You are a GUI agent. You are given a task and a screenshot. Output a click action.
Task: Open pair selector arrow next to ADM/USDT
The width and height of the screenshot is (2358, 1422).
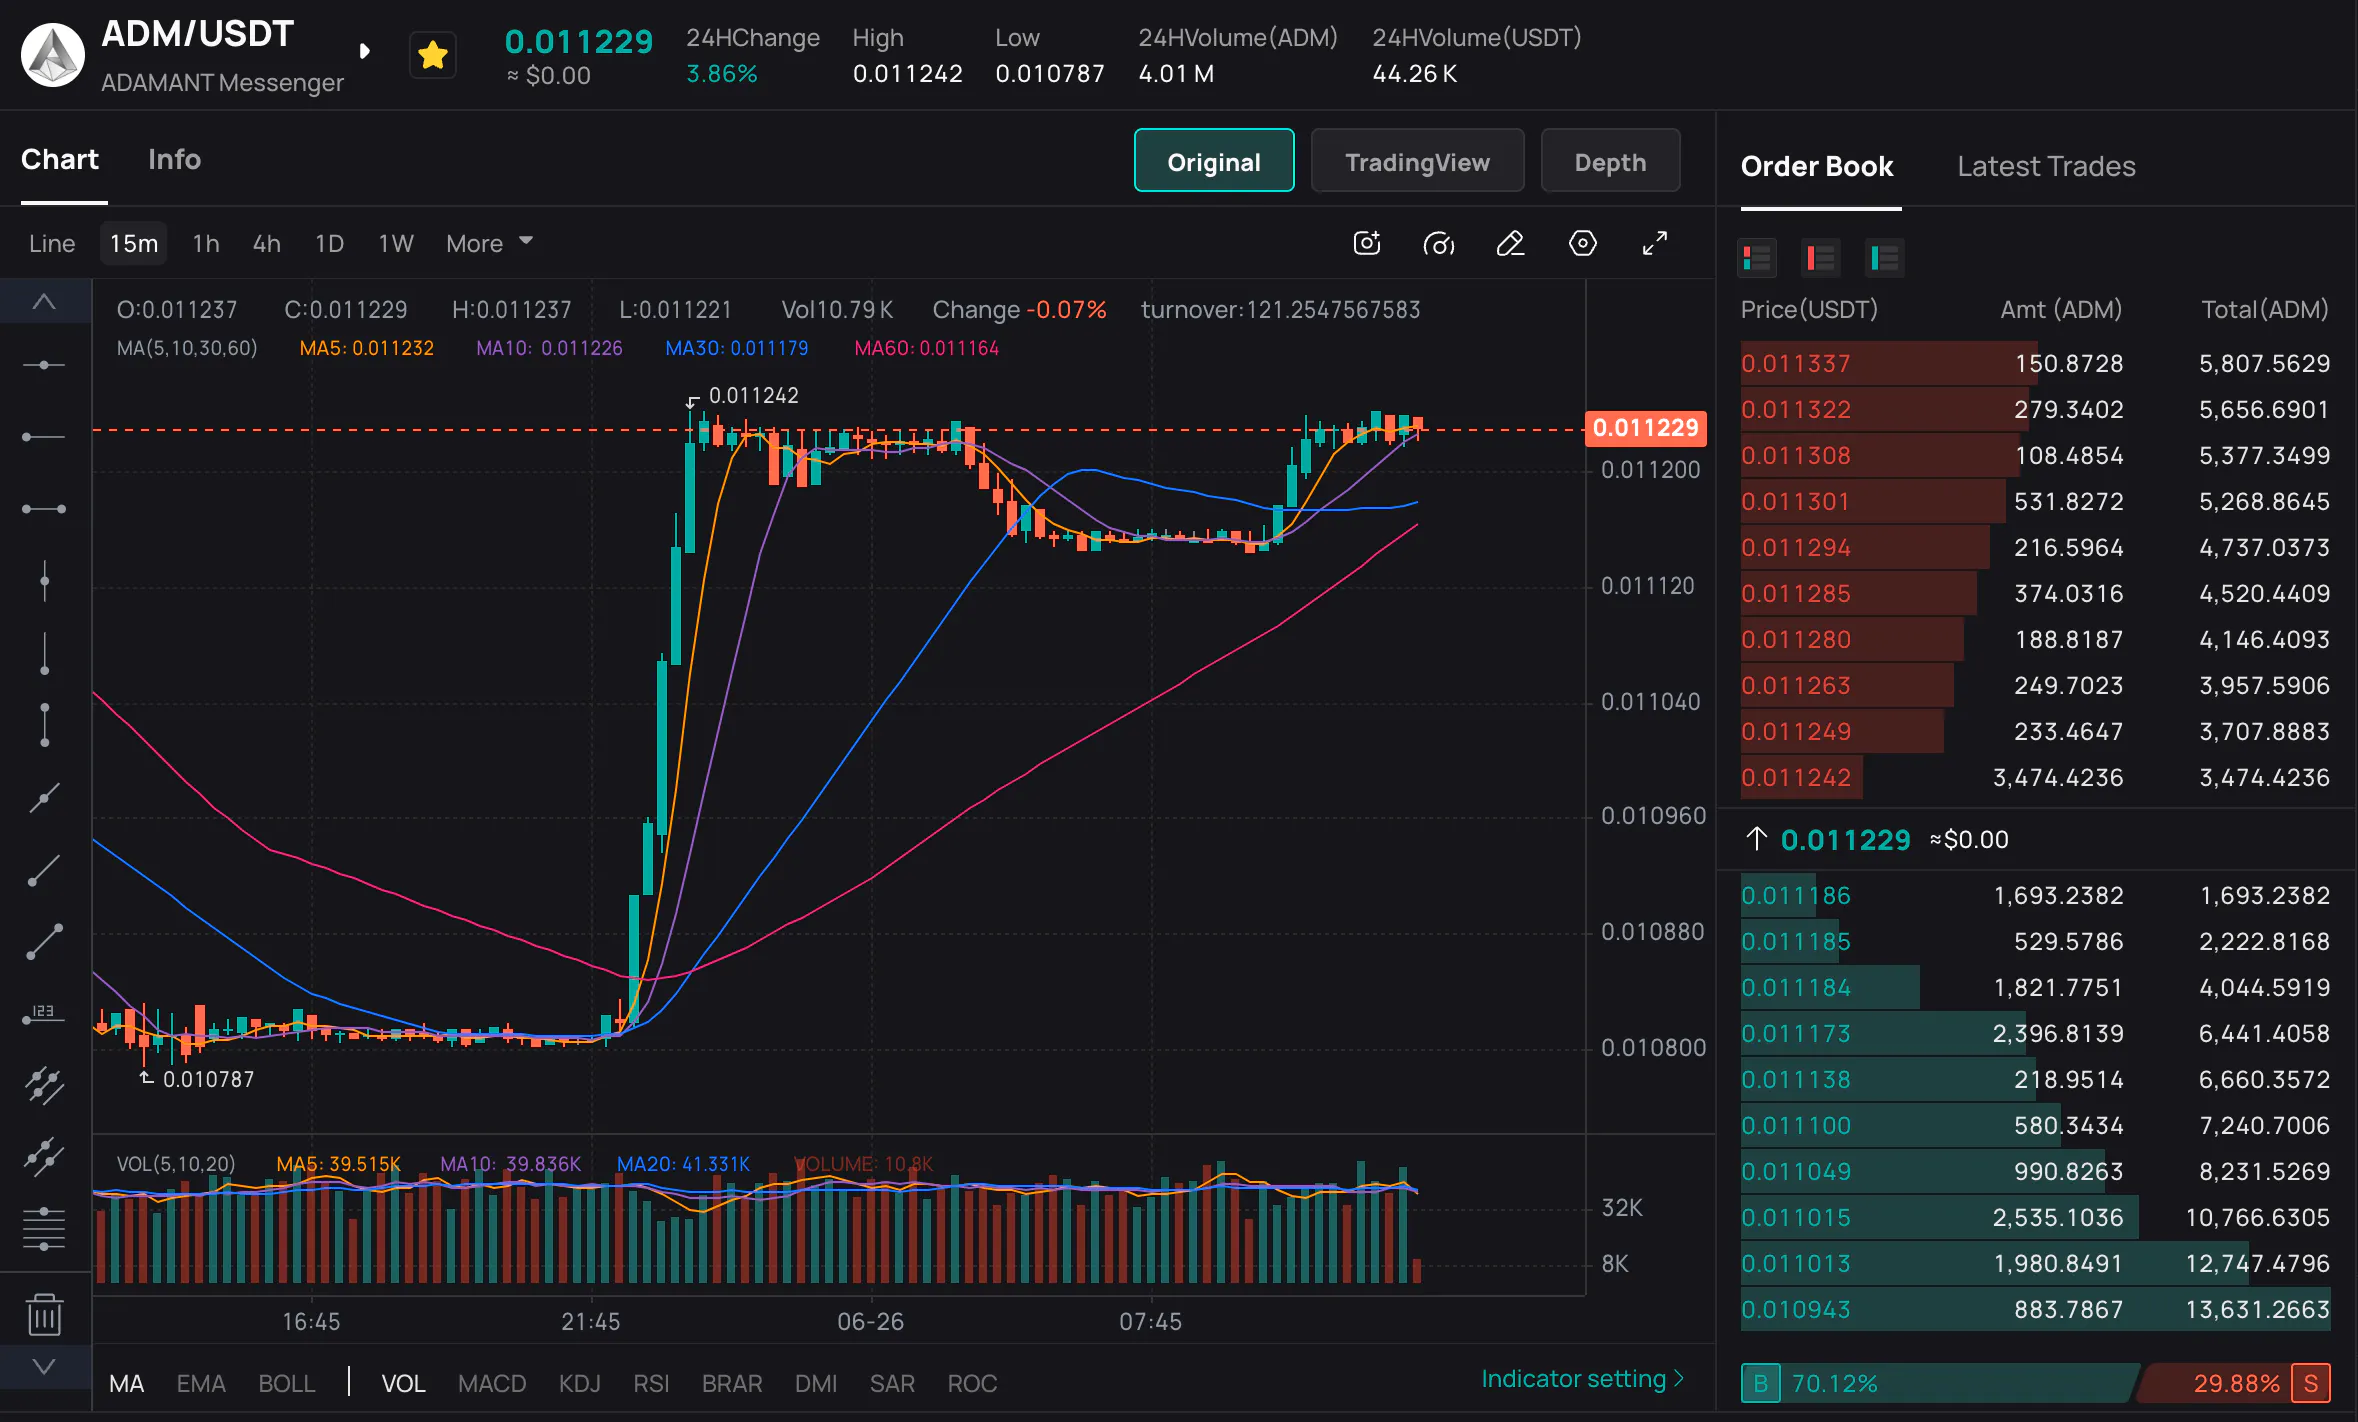tap(365, 50)
